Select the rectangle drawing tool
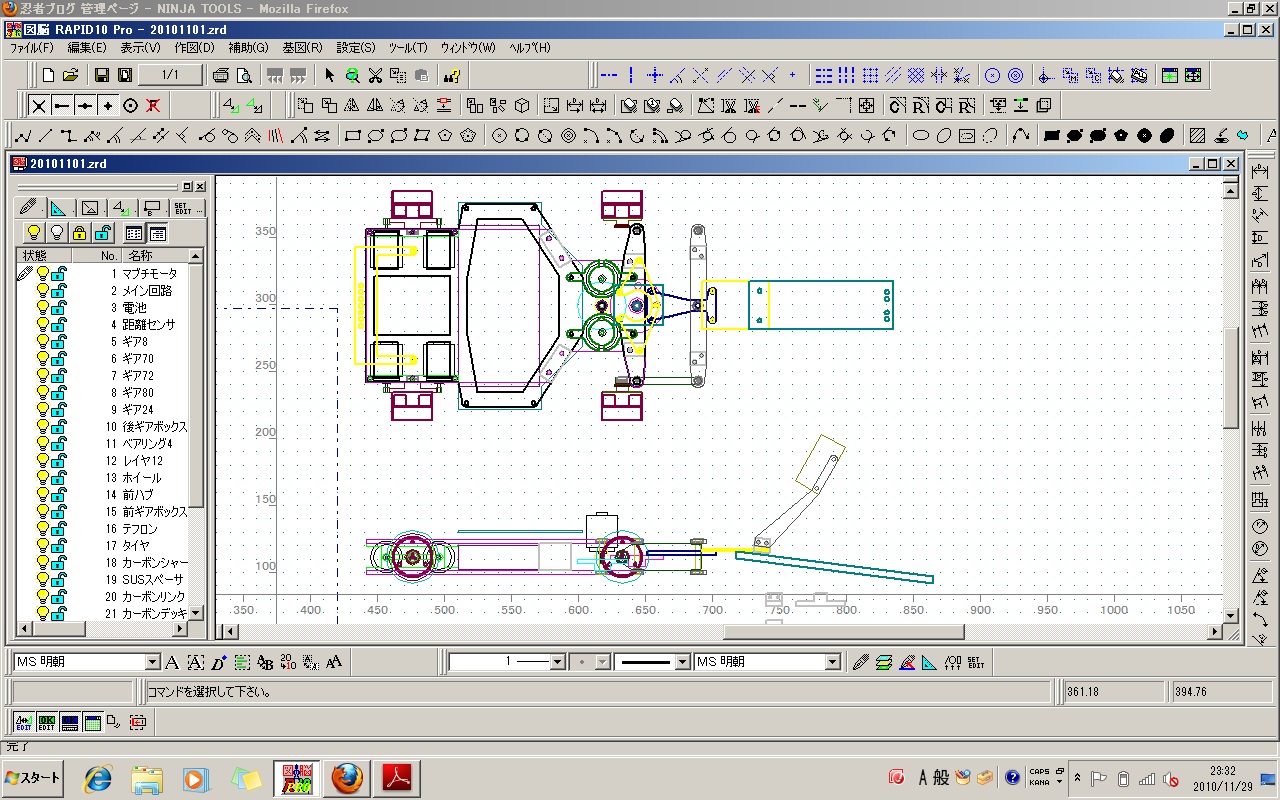Viewport: 1280px width, 800px height. 352,135
